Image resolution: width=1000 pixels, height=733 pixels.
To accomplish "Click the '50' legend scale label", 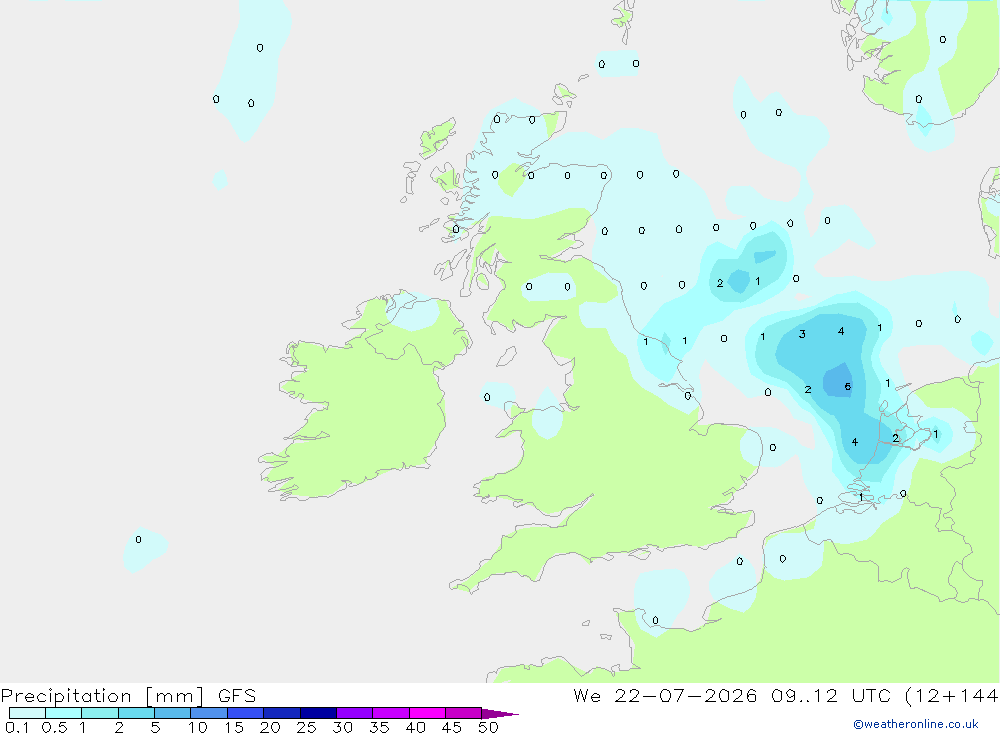I will click(488, 727).
